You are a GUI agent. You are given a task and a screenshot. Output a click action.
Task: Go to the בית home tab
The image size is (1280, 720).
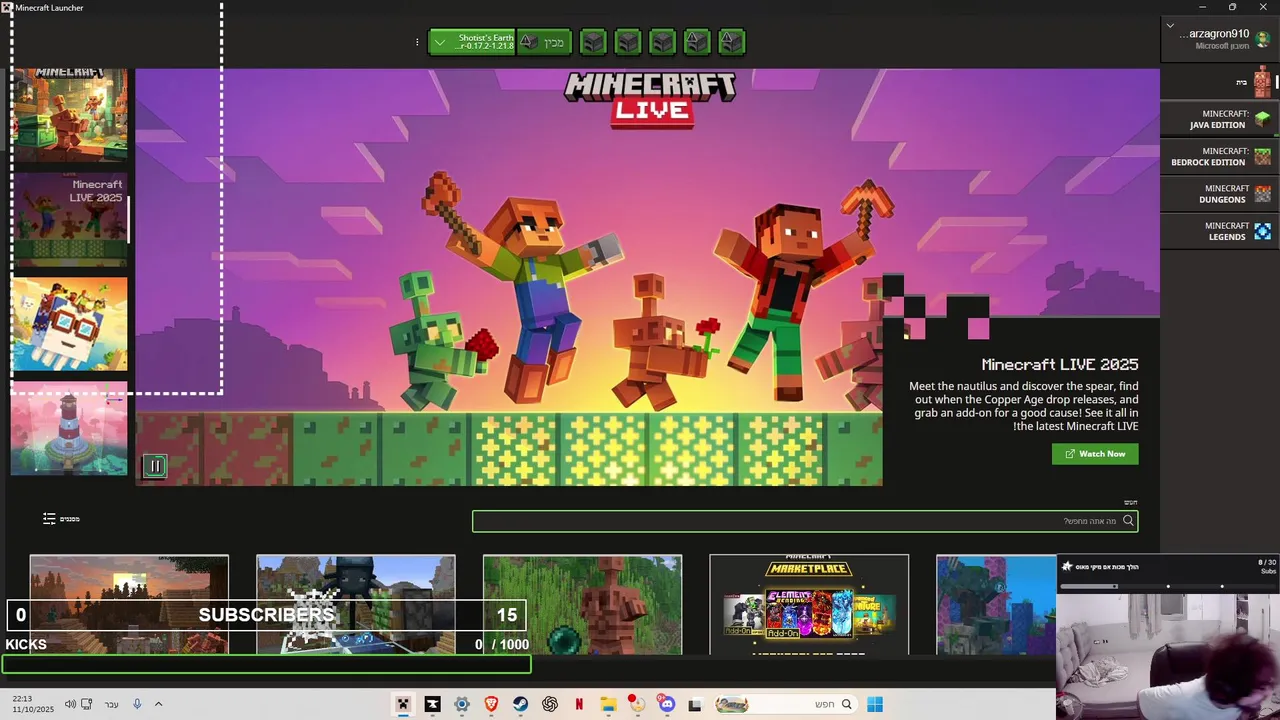point(1218,82)
